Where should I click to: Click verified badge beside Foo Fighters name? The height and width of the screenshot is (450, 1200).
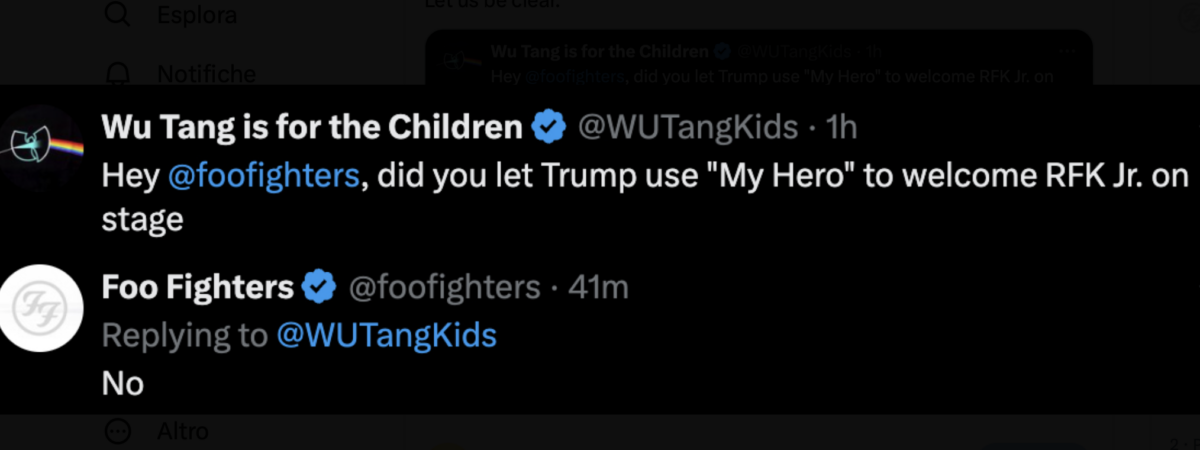click(319, 288)
